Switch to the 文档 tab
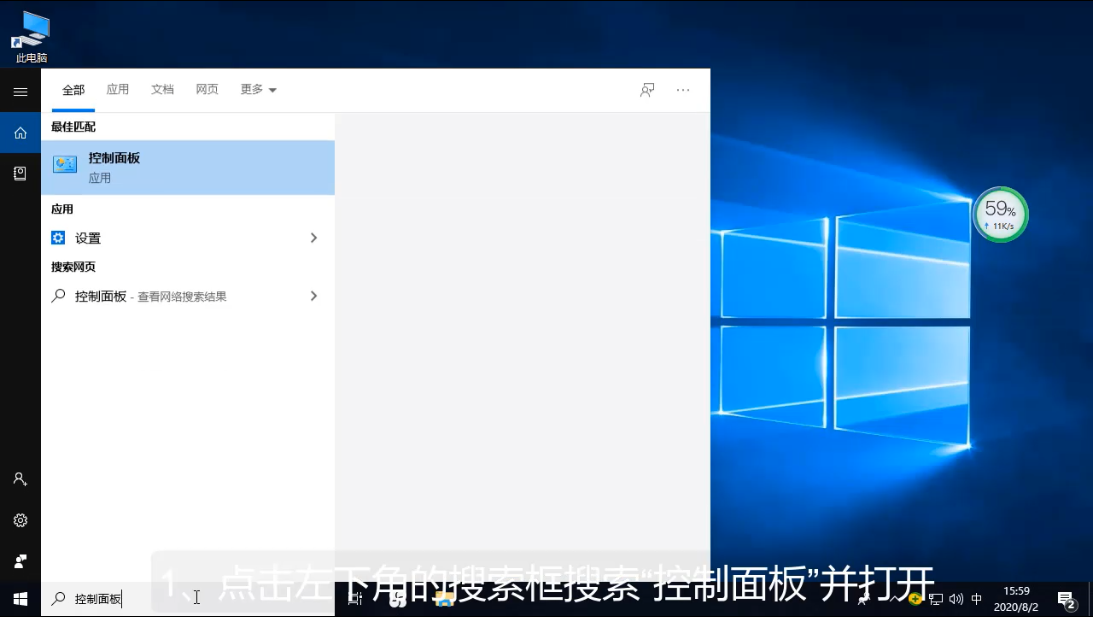 (x=162, y=90)
